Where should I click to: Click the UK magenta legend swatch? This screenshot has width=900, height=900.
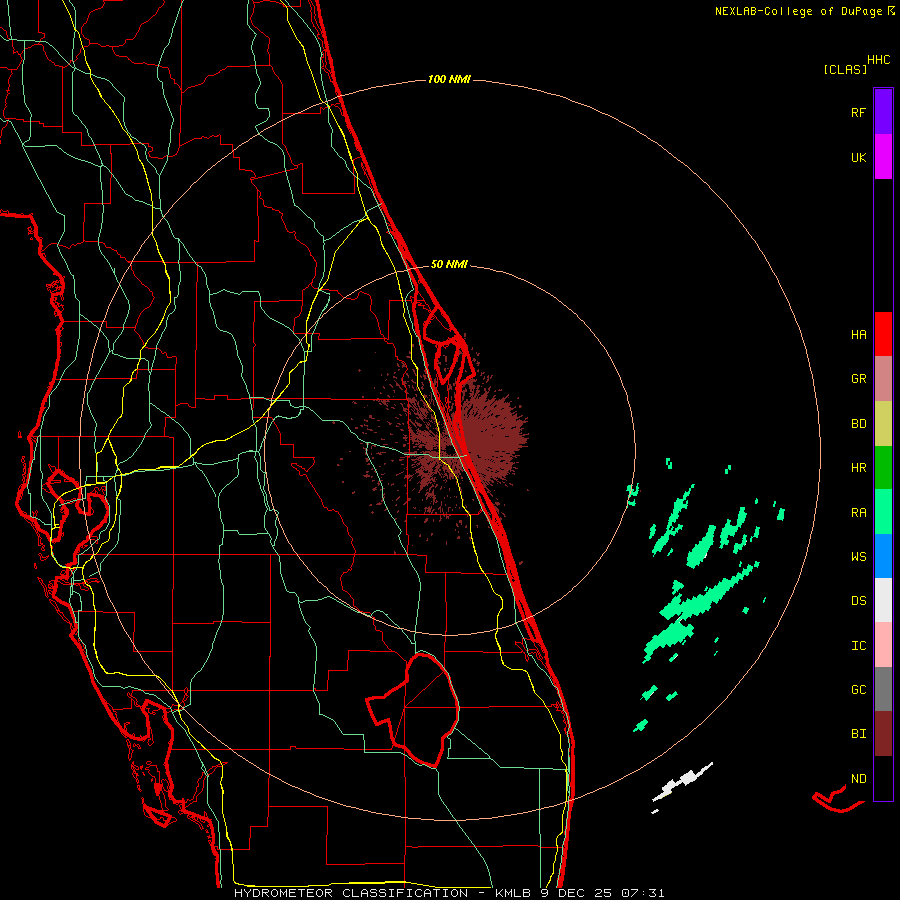coord(883,157)
